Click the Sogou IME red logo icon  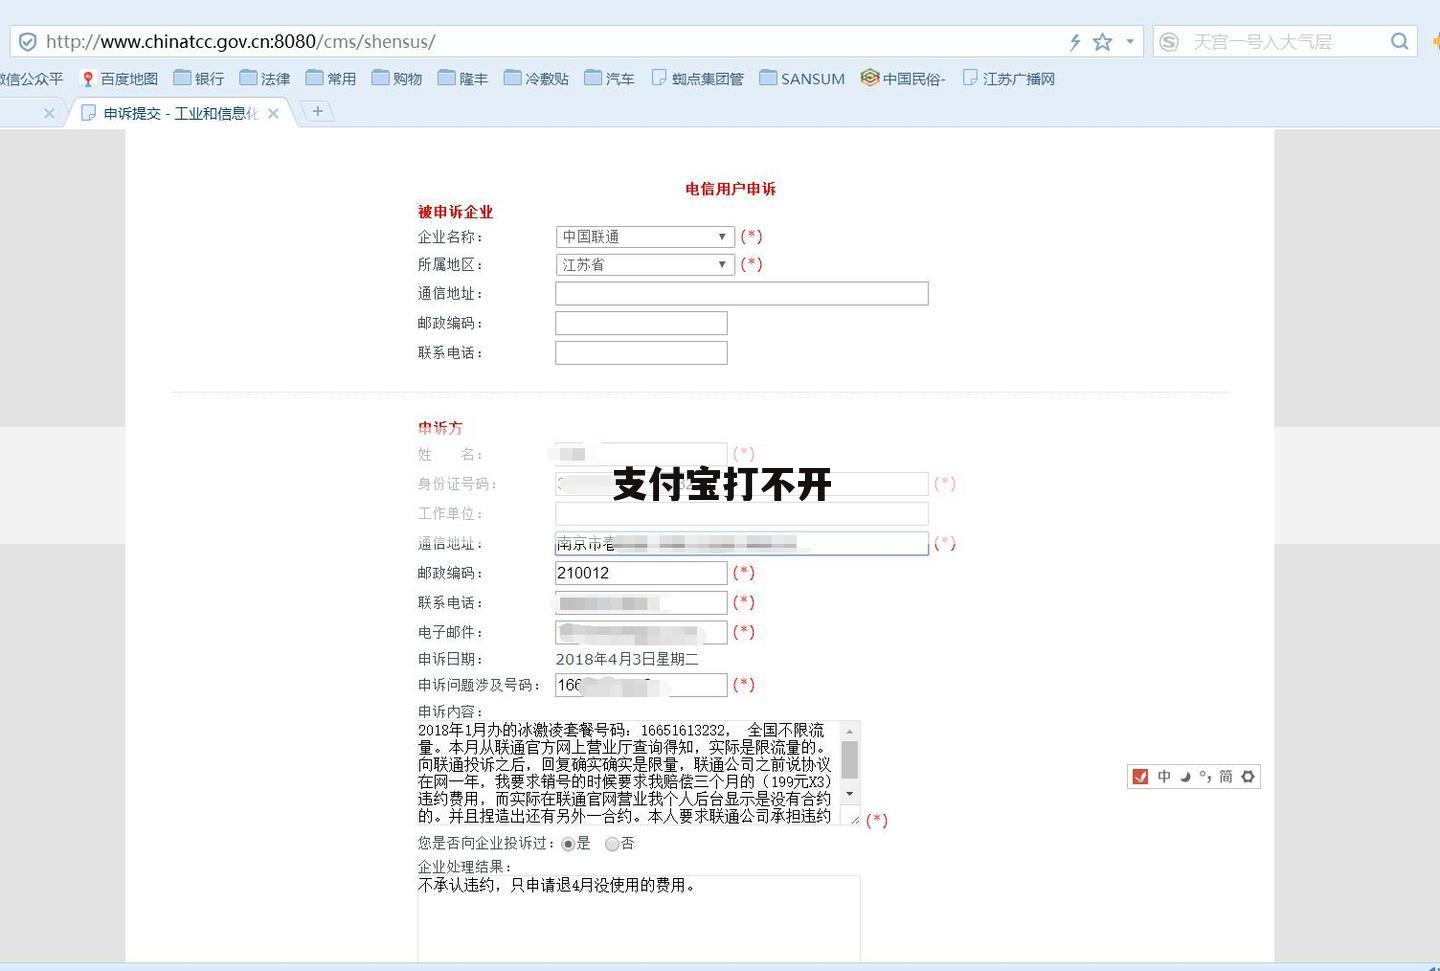click(1140, 777)
